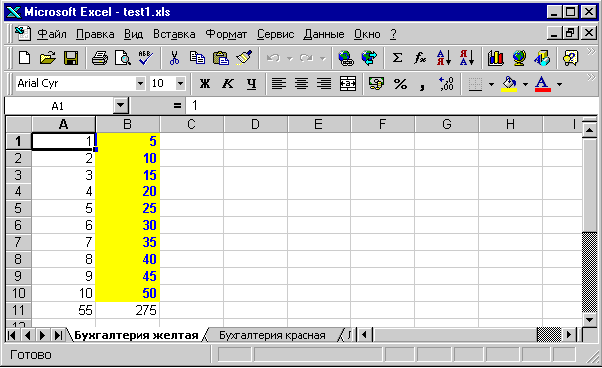Create a new workbook with the New icon
Screen dimensions: 602x368
tap(25, 58)
